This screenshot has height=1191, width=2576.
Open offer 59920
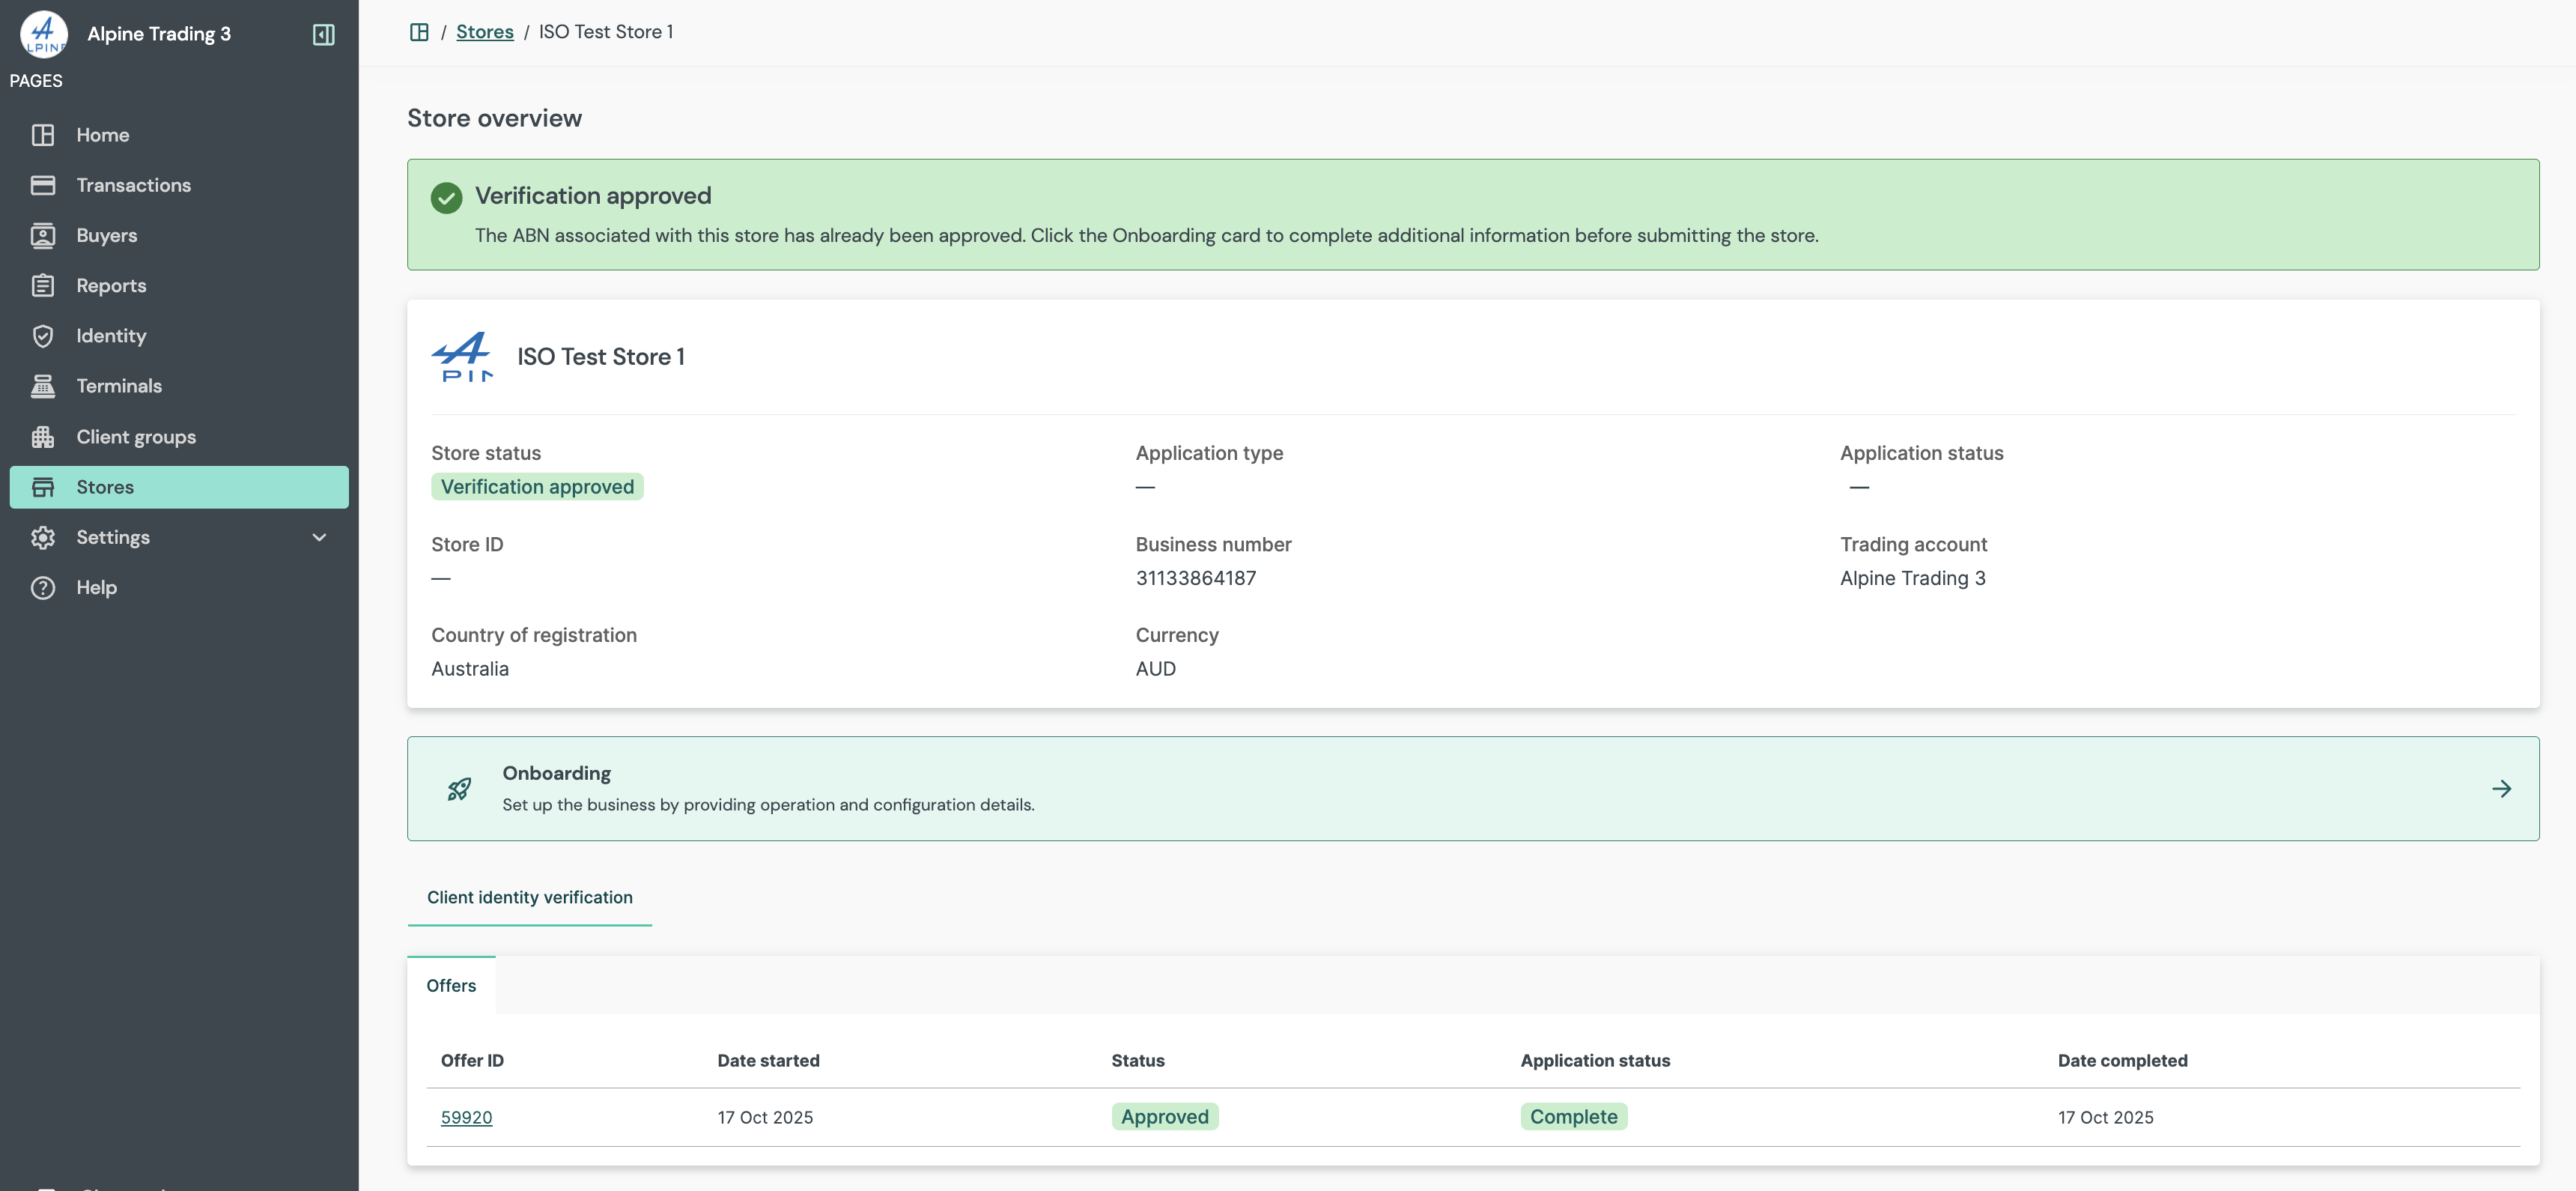tap(466, 1117)
